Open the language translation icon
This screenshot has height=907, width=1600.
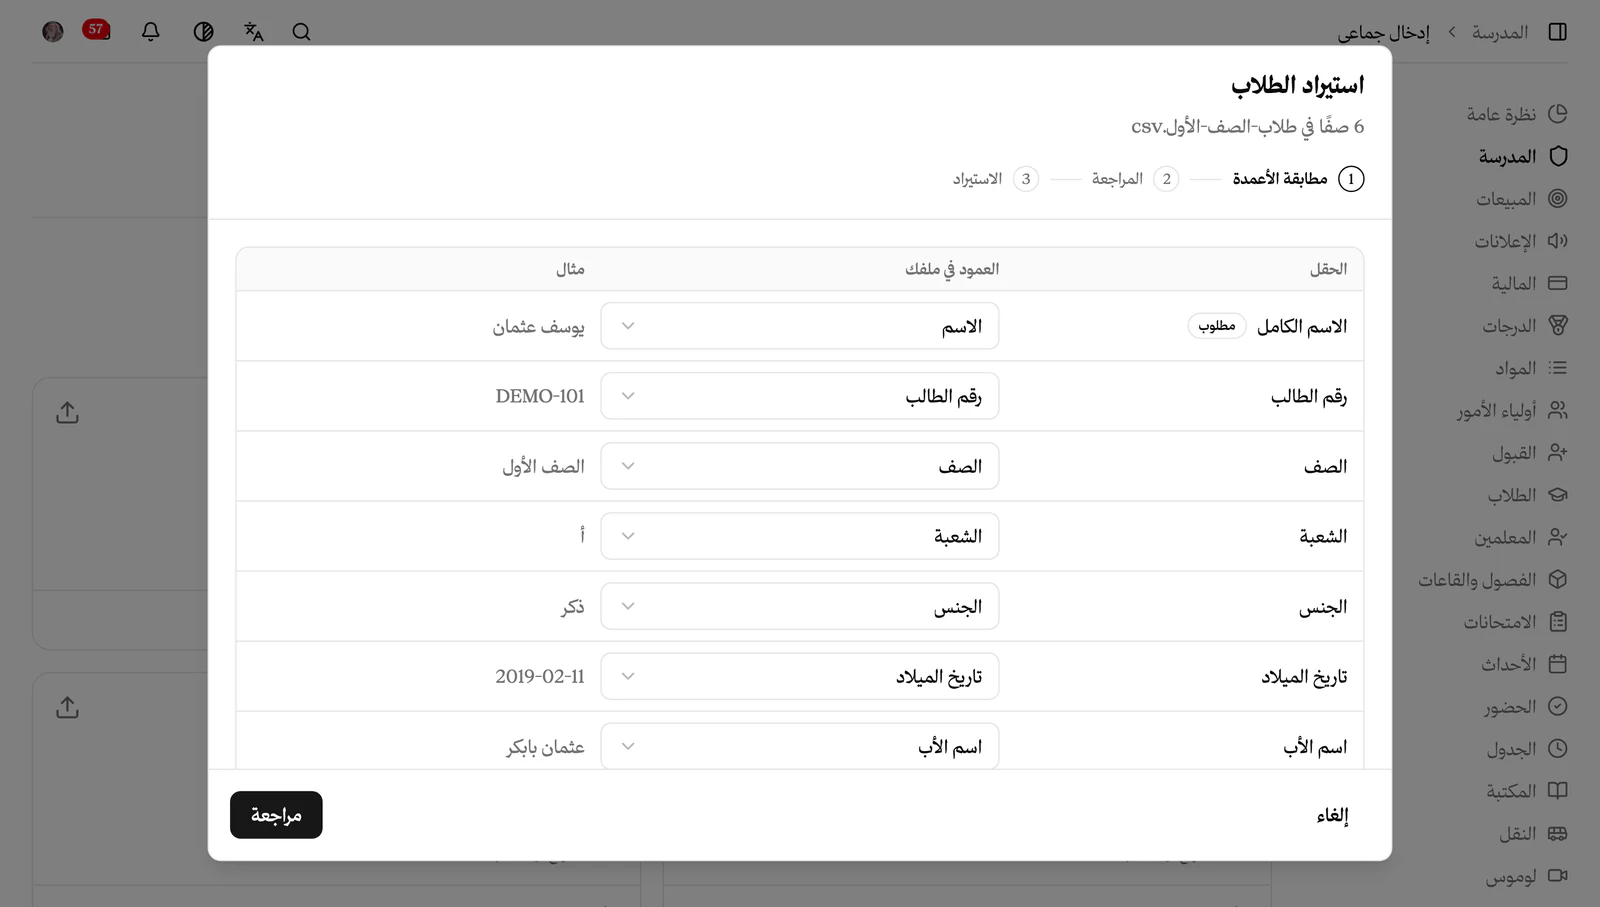pyautogui.click(x=254, y=32)
